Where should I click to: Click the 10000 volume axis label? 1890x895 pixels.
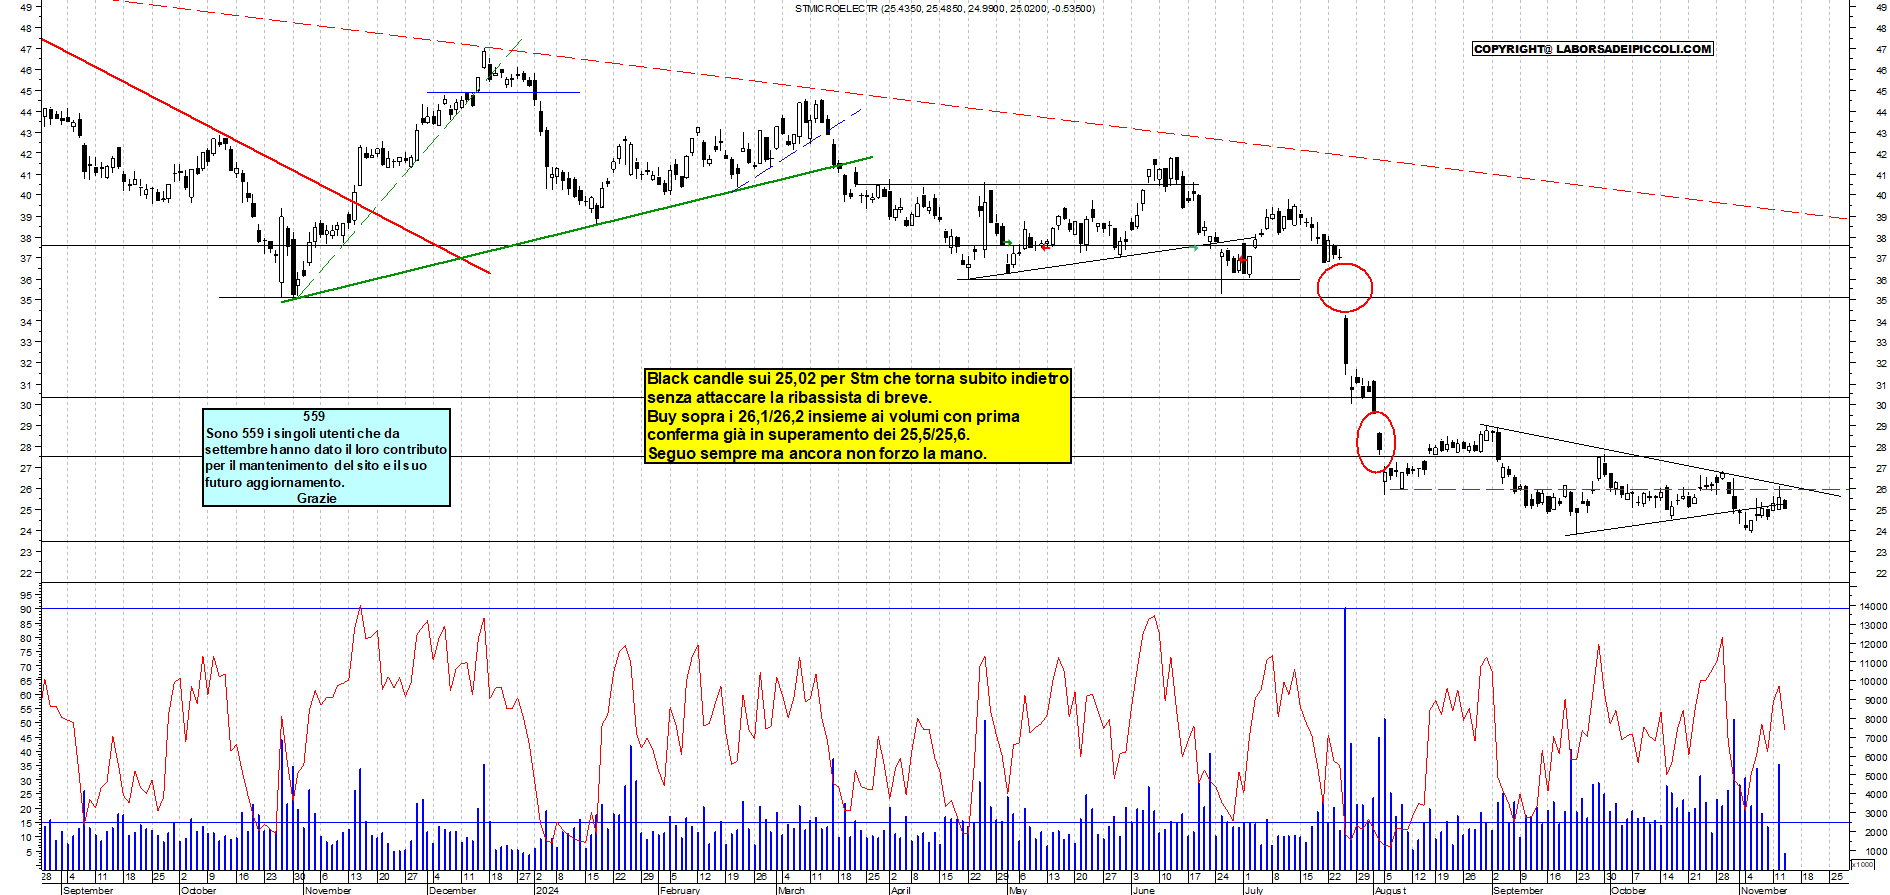pyautogui.click(x=1873, y=682)
